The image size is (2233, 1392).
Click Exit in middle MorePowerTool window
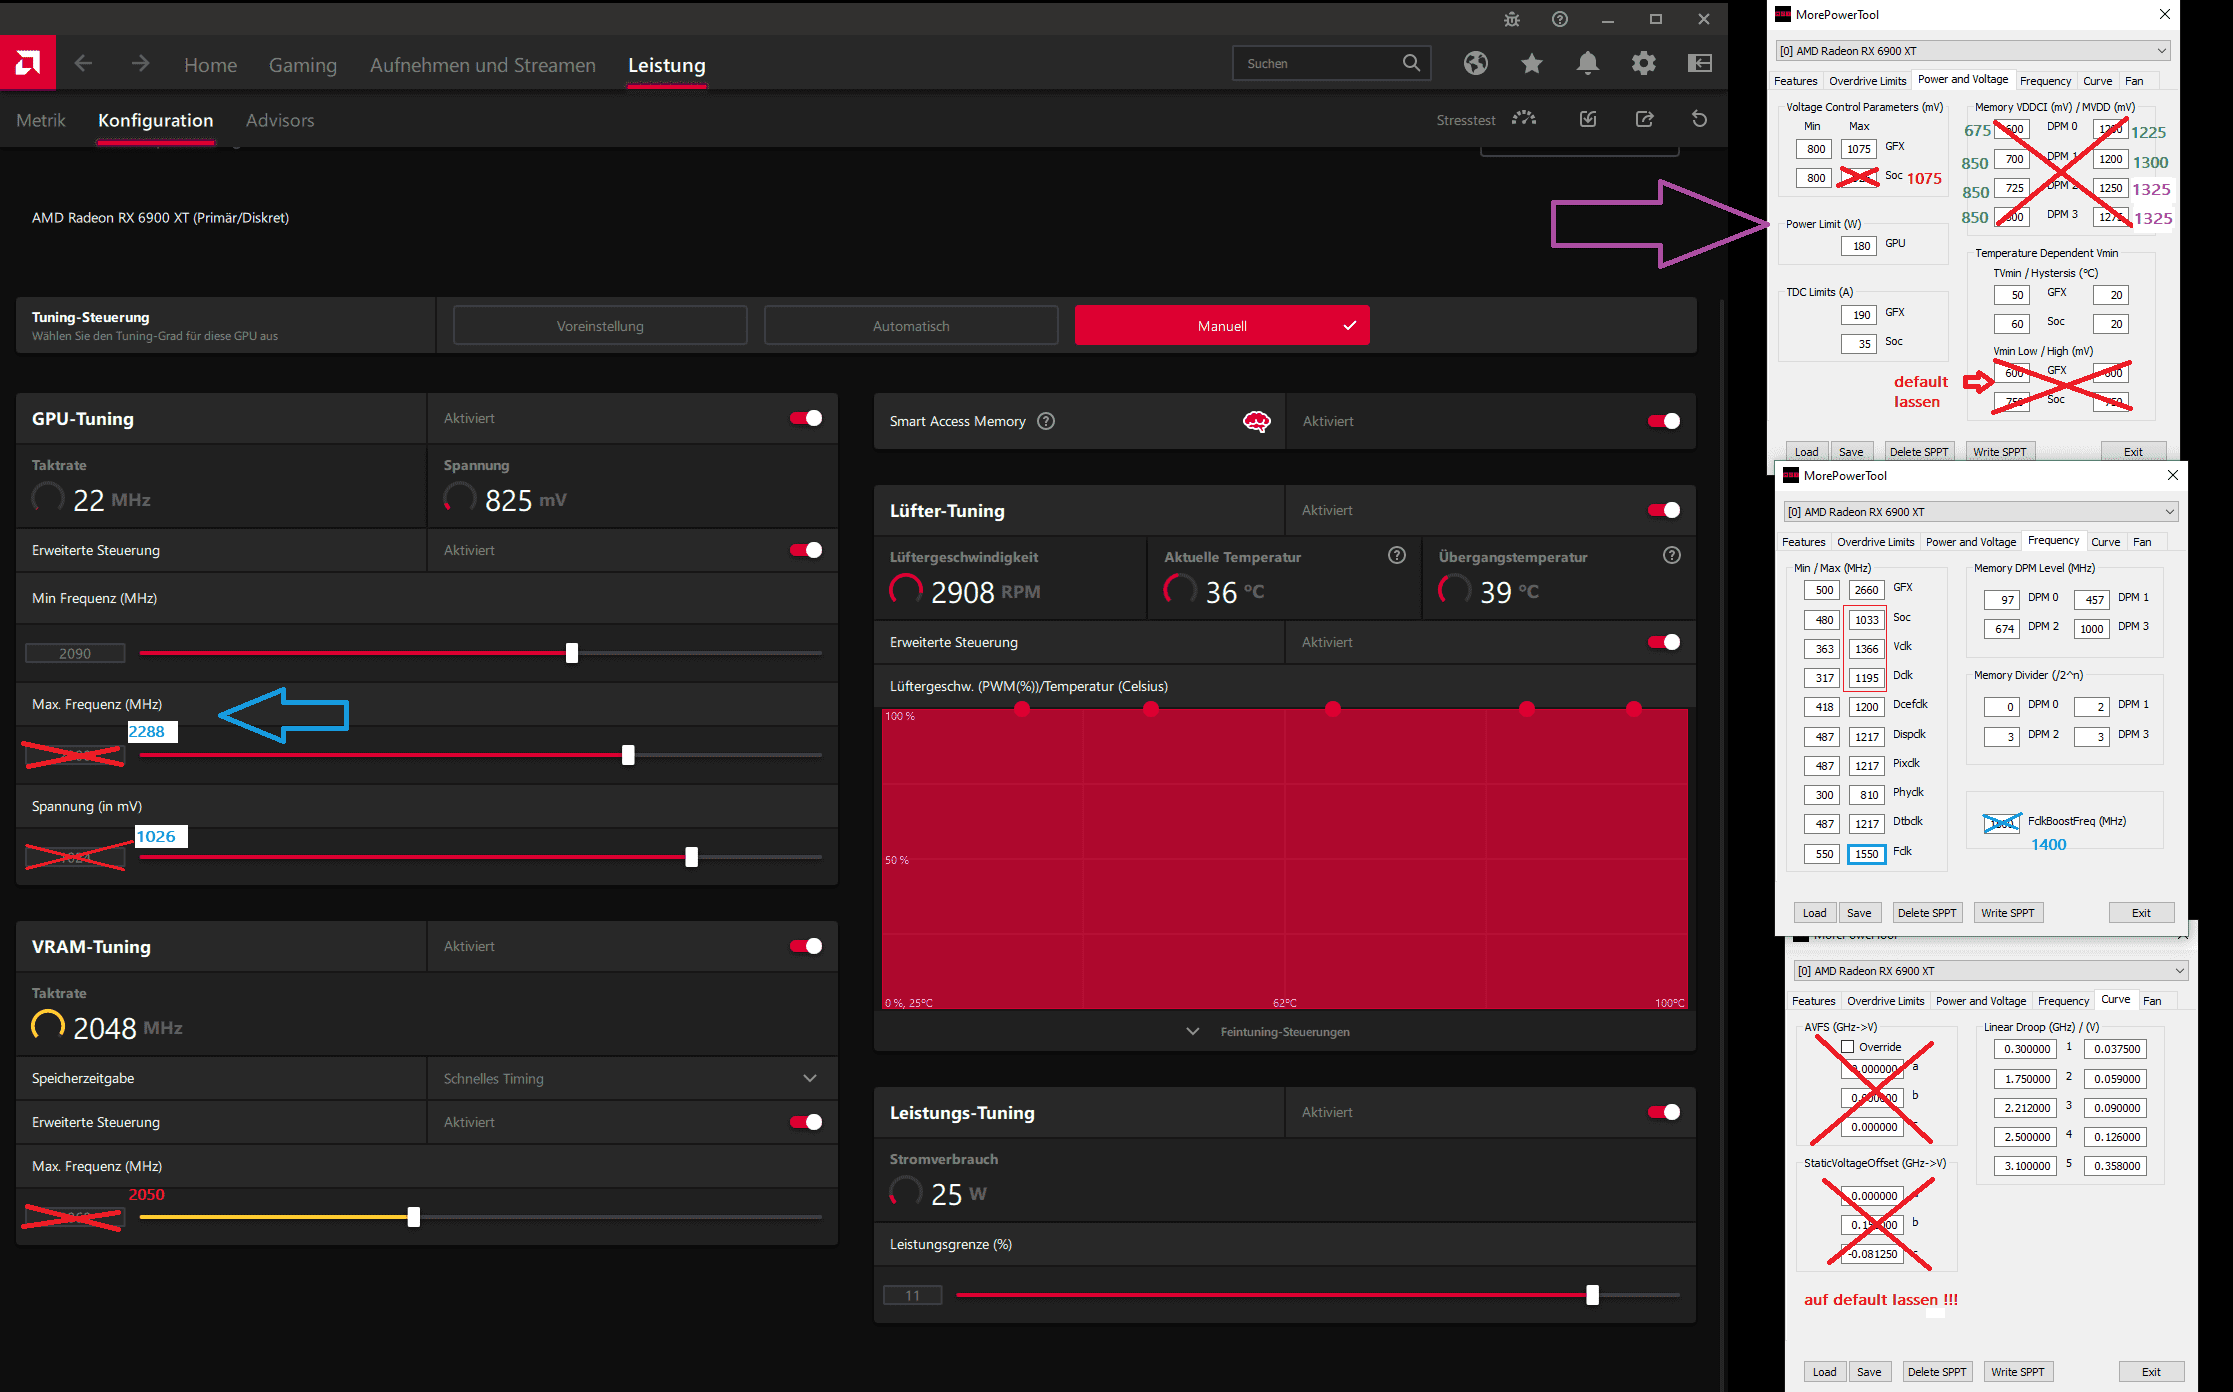click(2141, 913)
